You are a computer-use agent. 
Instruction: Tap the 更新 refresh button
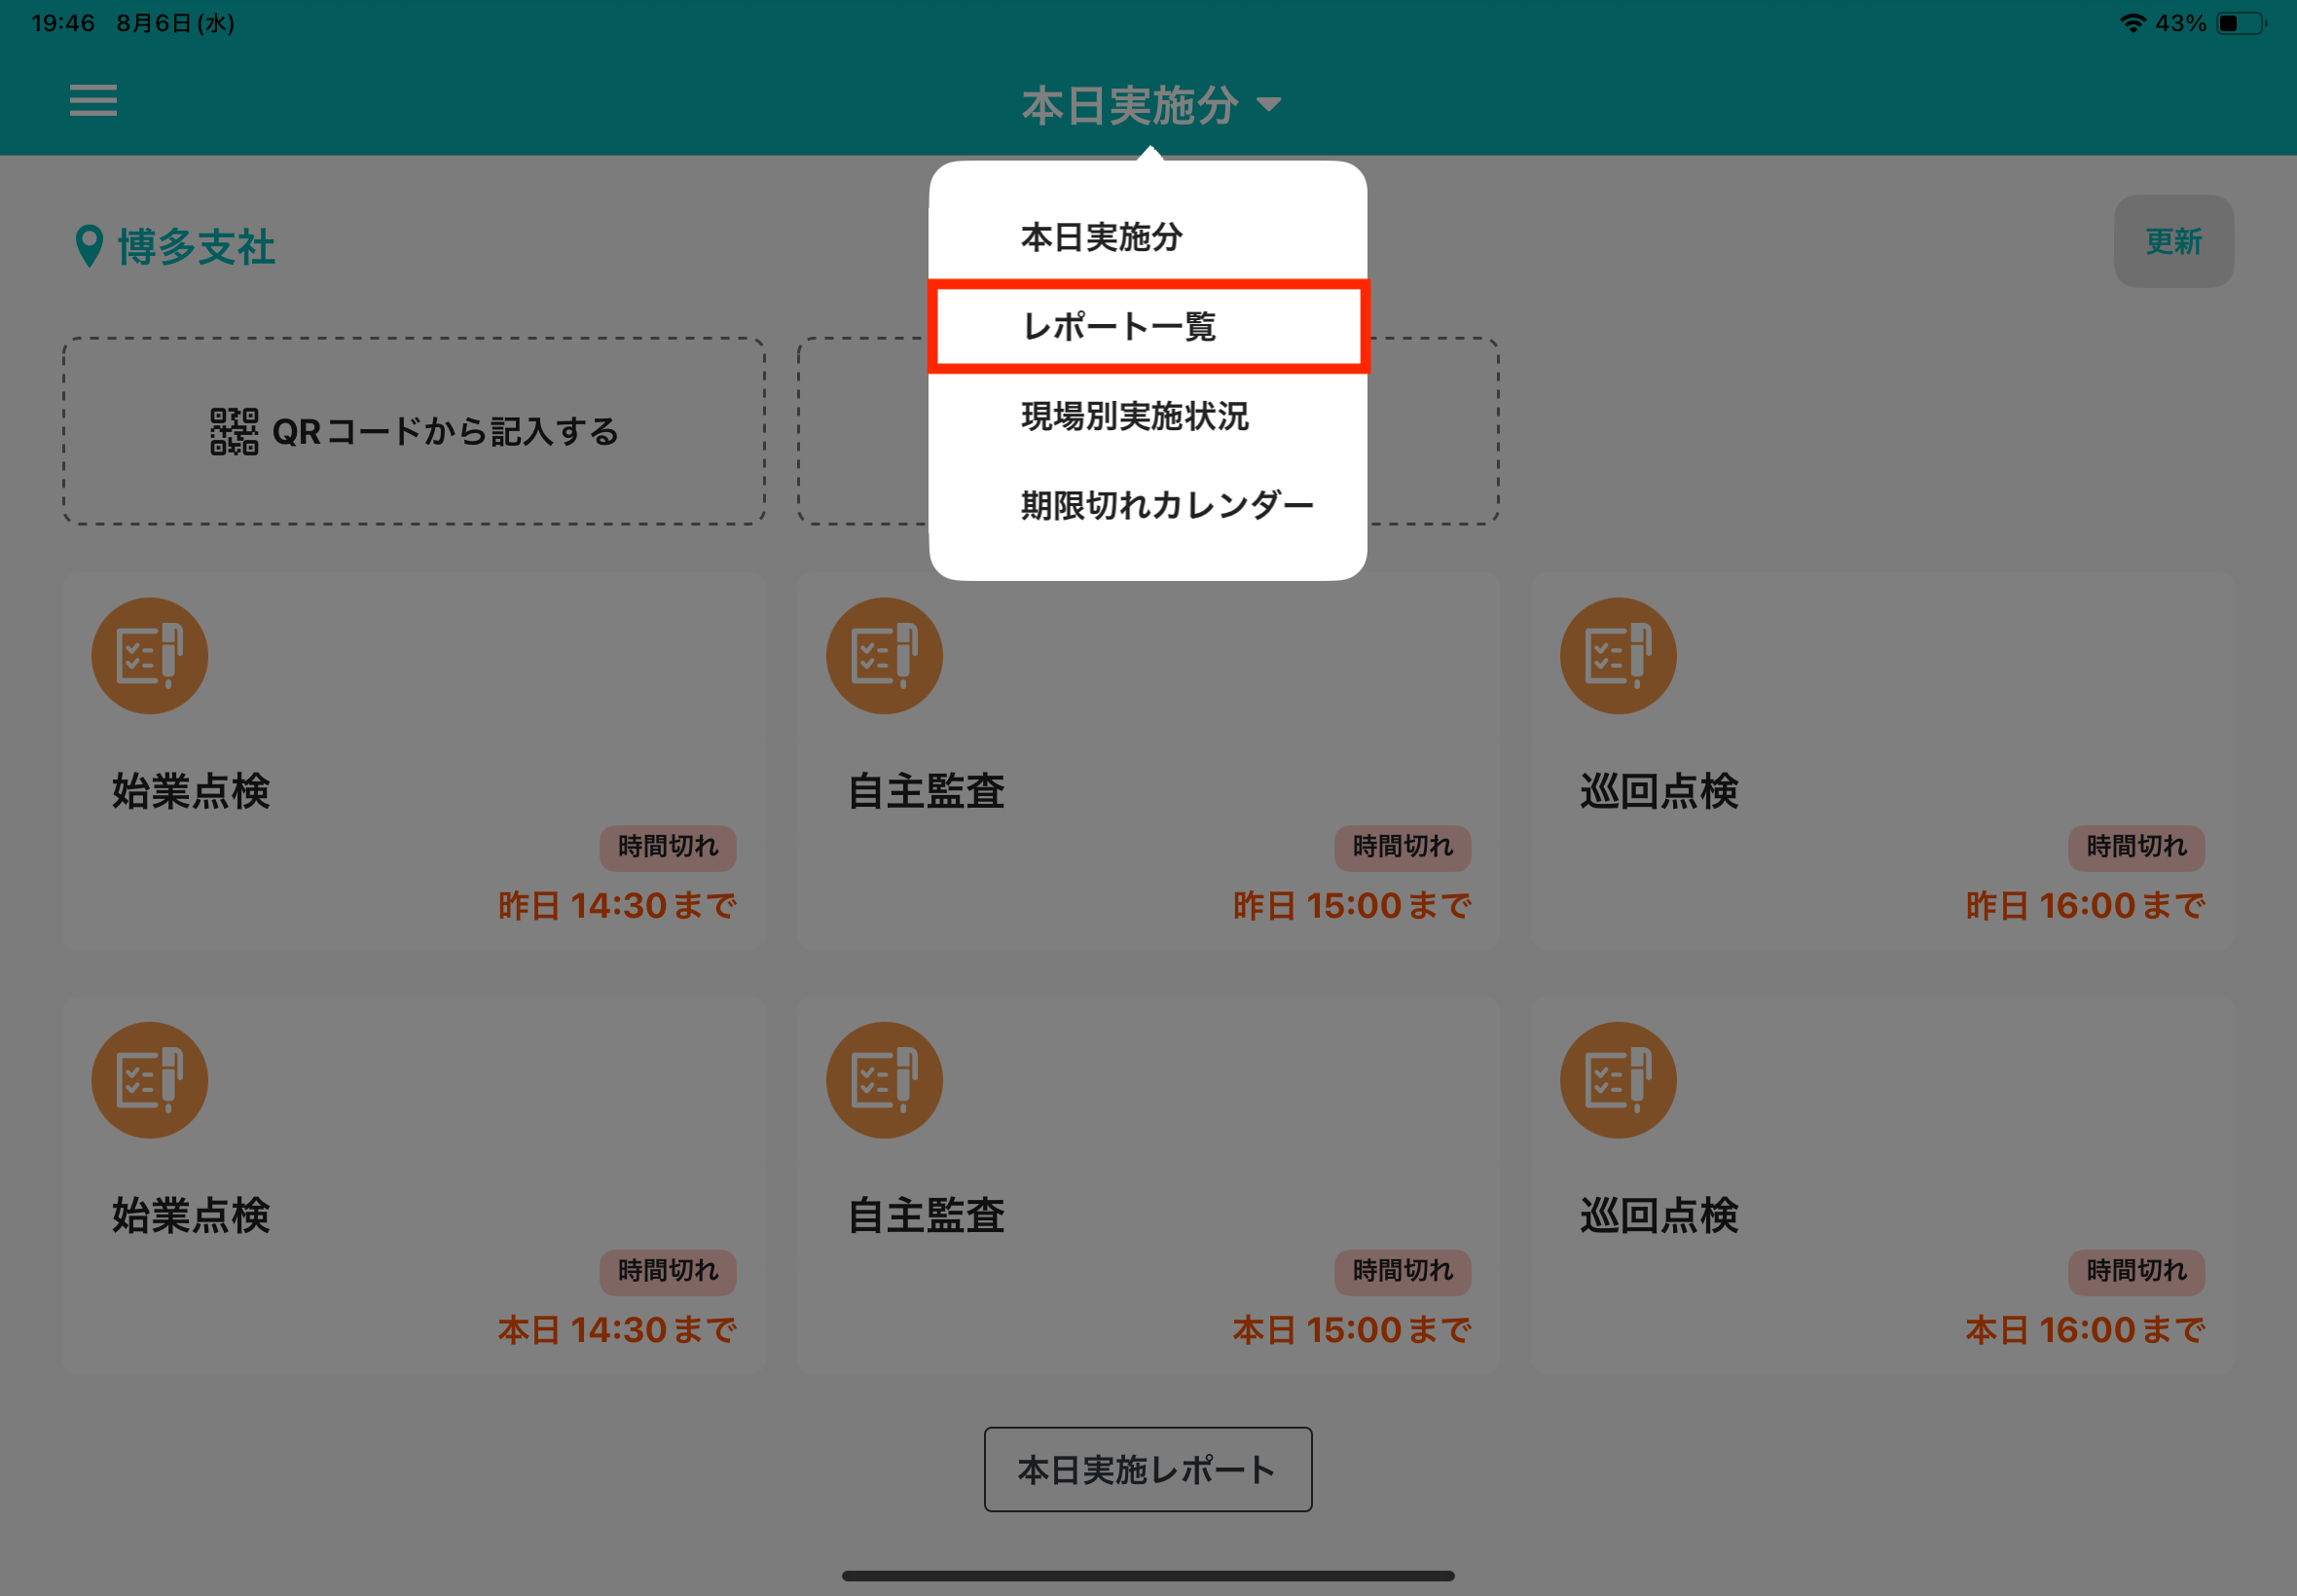[x=2173, y=241]
